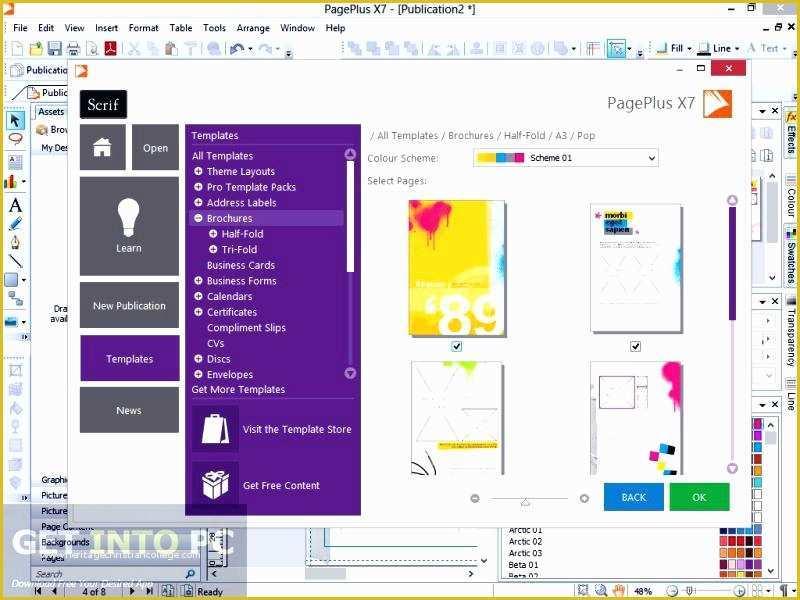This screenshot has height=600, width=800.
Task: Select the Lasso tool
Action: 15,139
